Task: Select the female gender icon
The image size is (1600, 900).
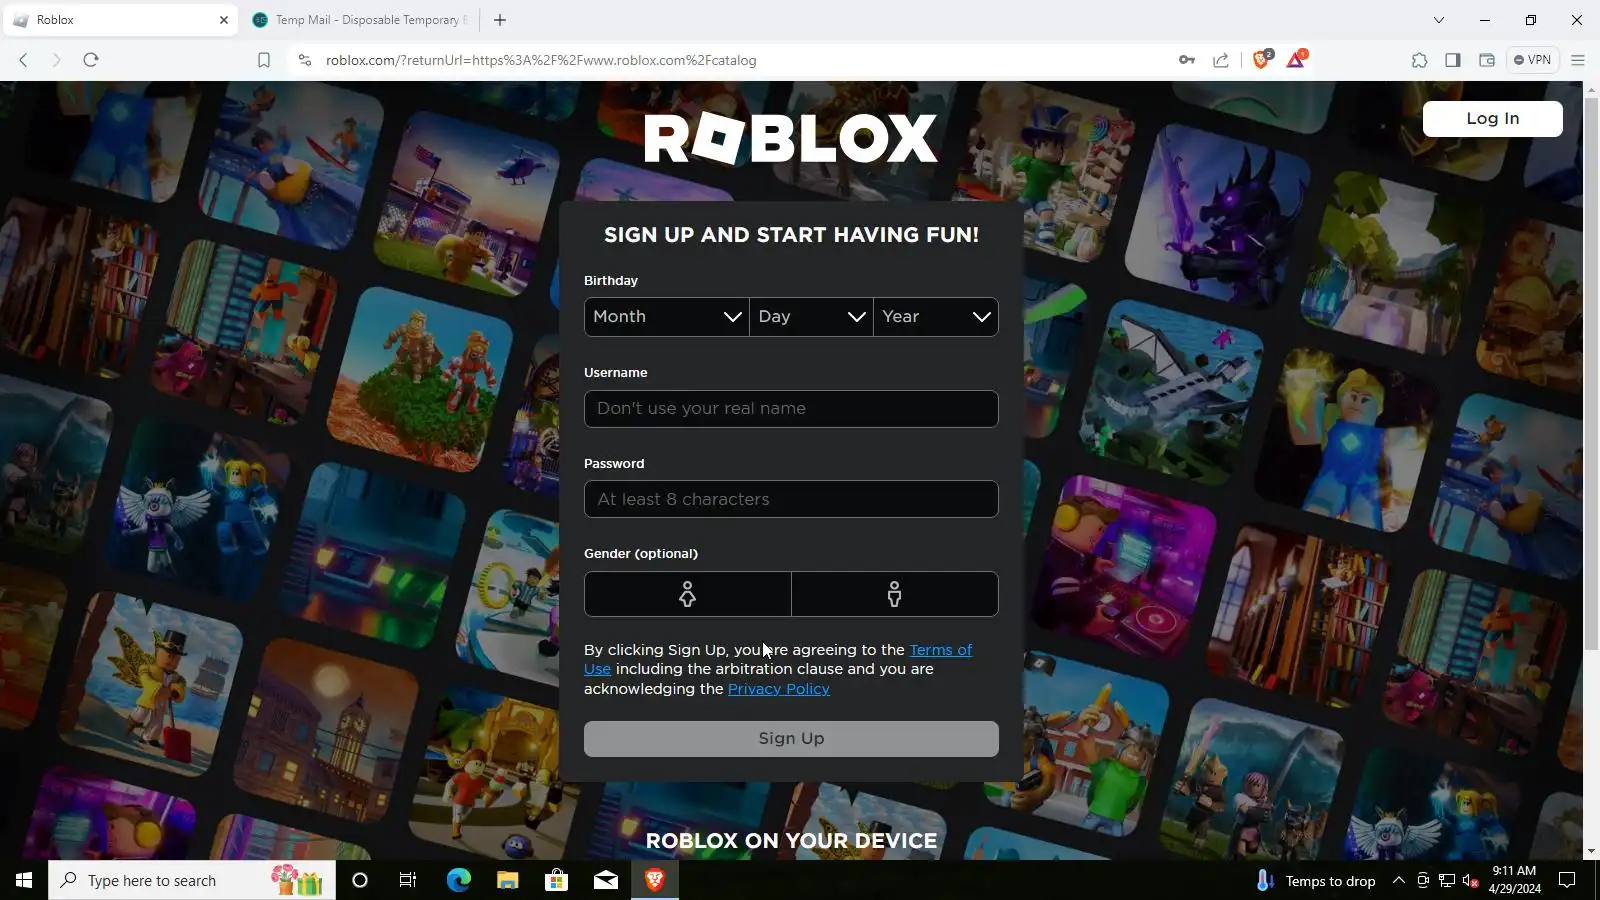Action: 687,594
